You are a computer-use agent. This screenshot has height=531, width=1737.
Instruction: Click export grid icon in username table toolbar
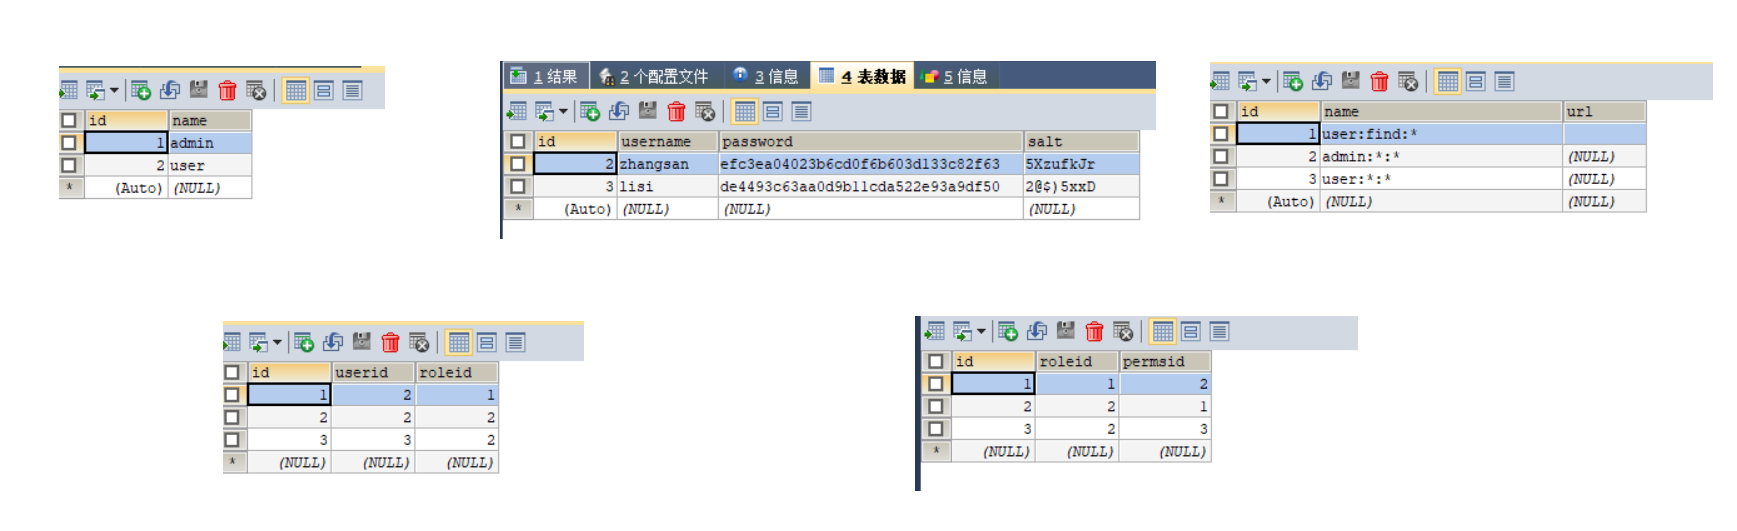(x=517, y=111)
